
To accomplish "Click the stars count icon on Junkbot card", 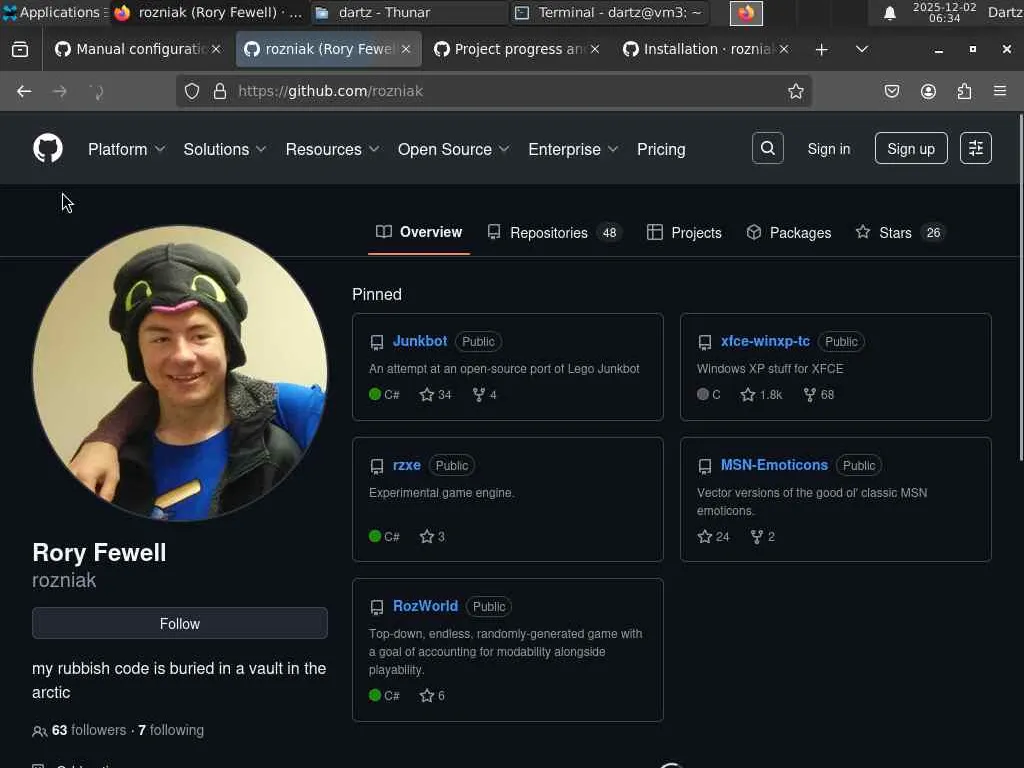I will [426, 394].
